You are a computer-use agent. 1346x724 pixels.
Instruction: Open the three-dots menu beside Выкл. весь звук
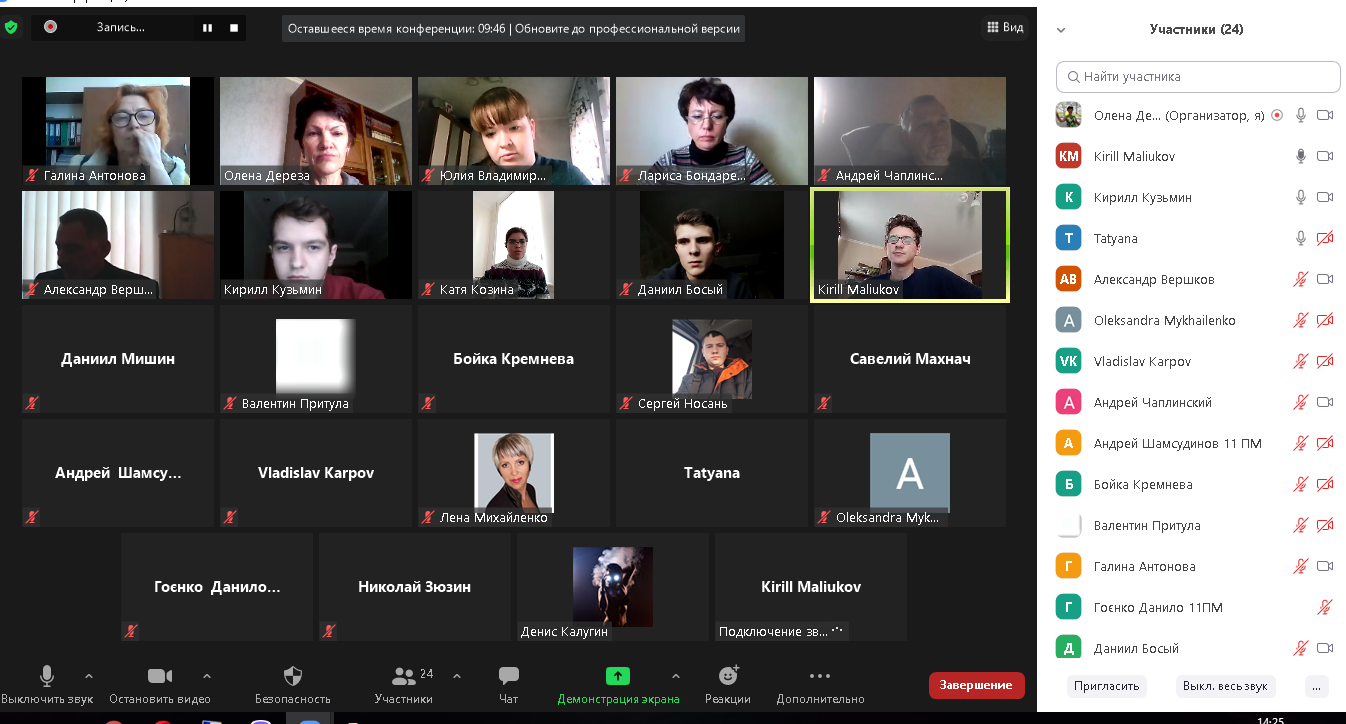coord(1318,686)
